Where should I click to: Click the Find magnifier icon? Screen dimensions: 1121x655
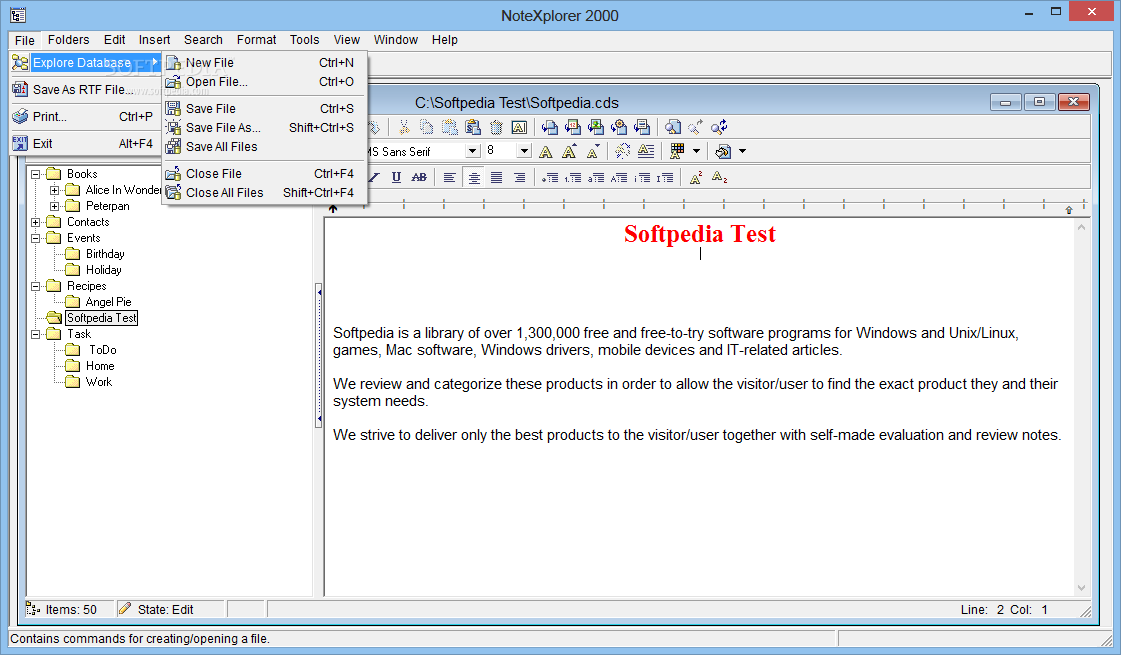673,127
